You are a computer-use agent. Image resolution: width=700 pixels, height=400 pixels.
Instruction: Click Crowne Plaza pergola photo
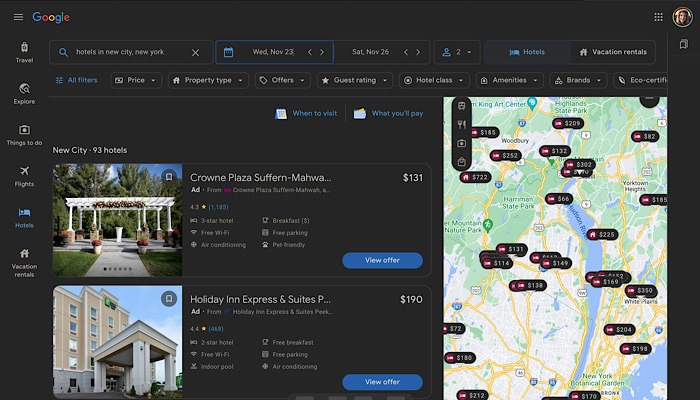coord(117,220)
